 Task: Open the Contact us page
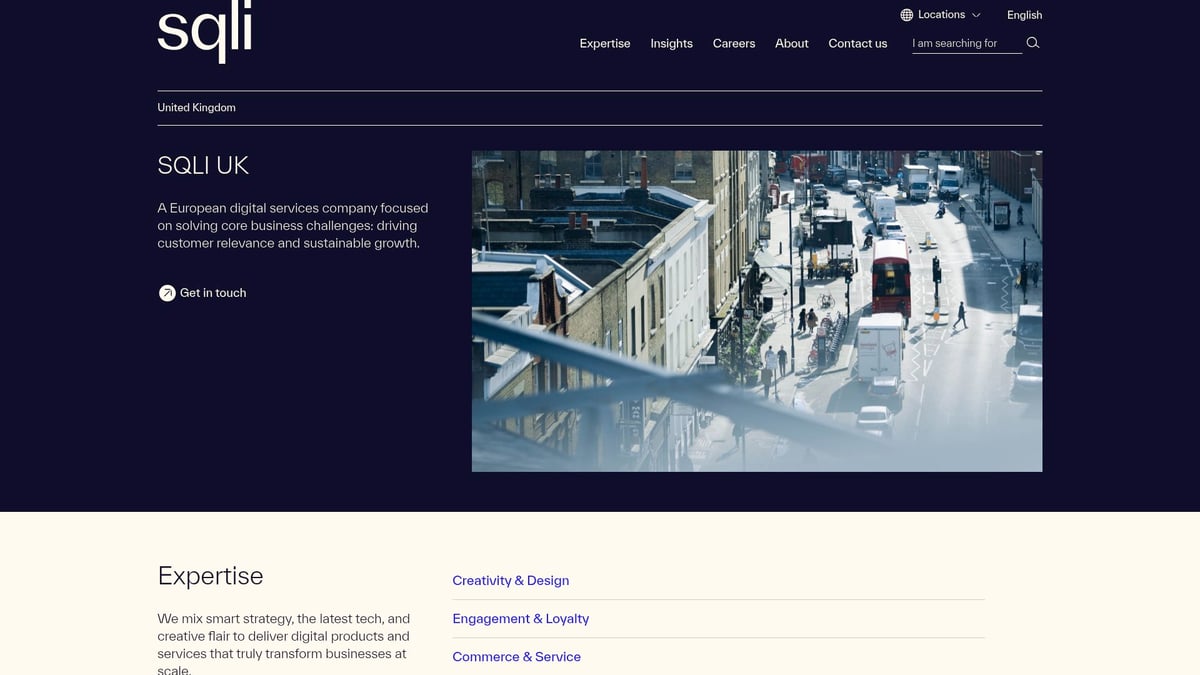[857, 43]
